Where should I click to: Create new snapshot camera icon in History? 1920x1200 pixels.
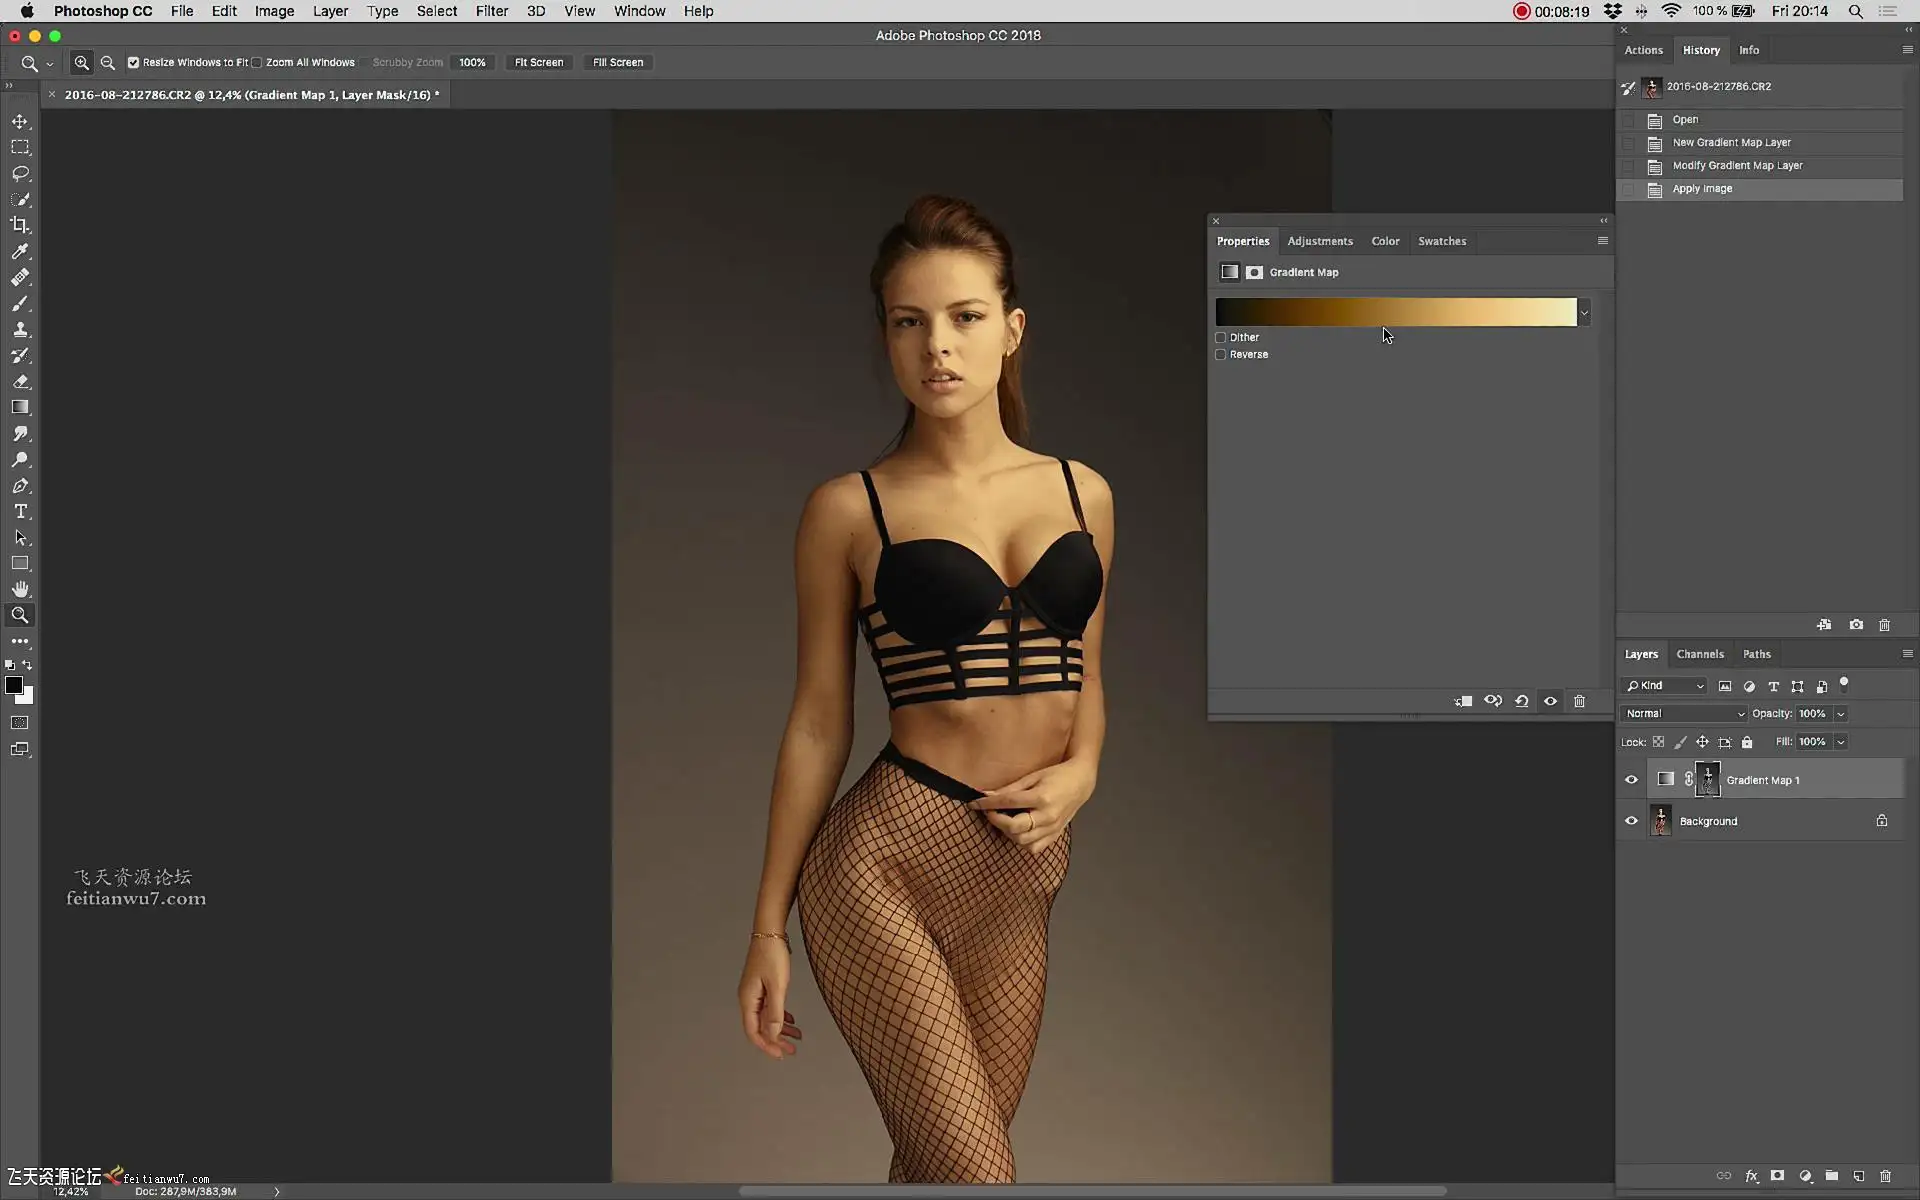[1856, 625]
